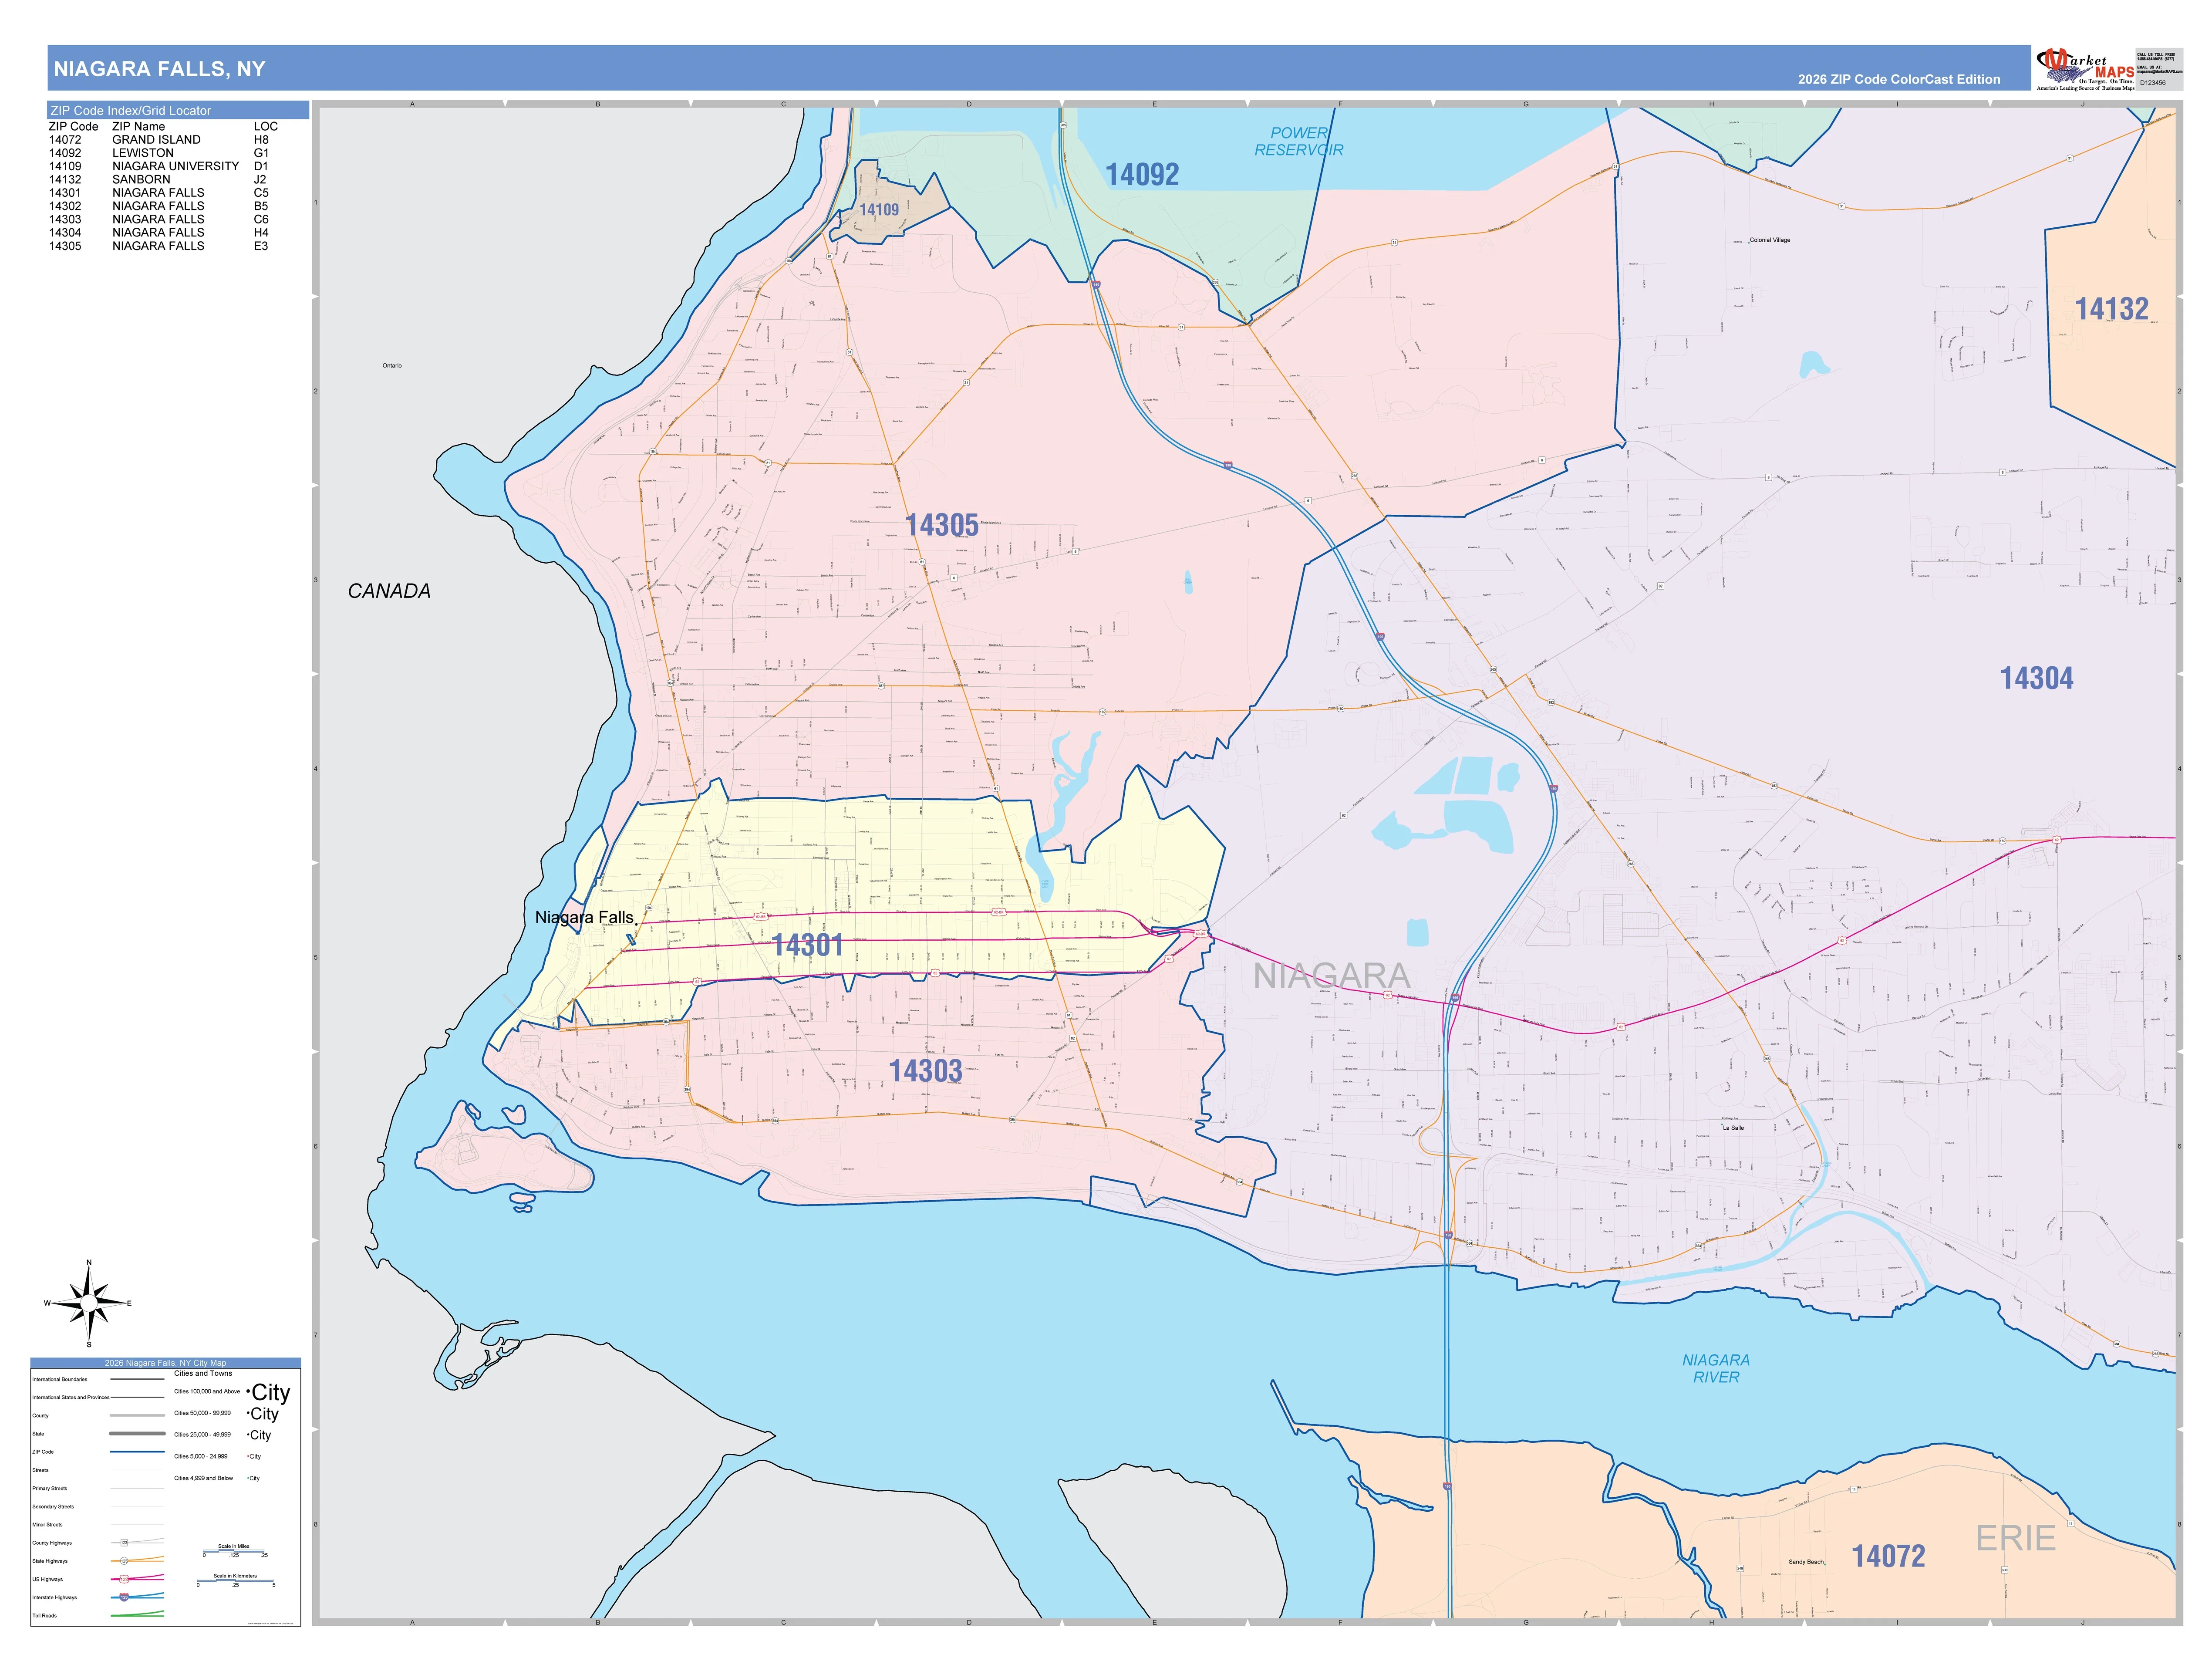2212x1668 pixels.
Task: Select the NIAGARA RIVER label
Action: click(1716, 1369)
